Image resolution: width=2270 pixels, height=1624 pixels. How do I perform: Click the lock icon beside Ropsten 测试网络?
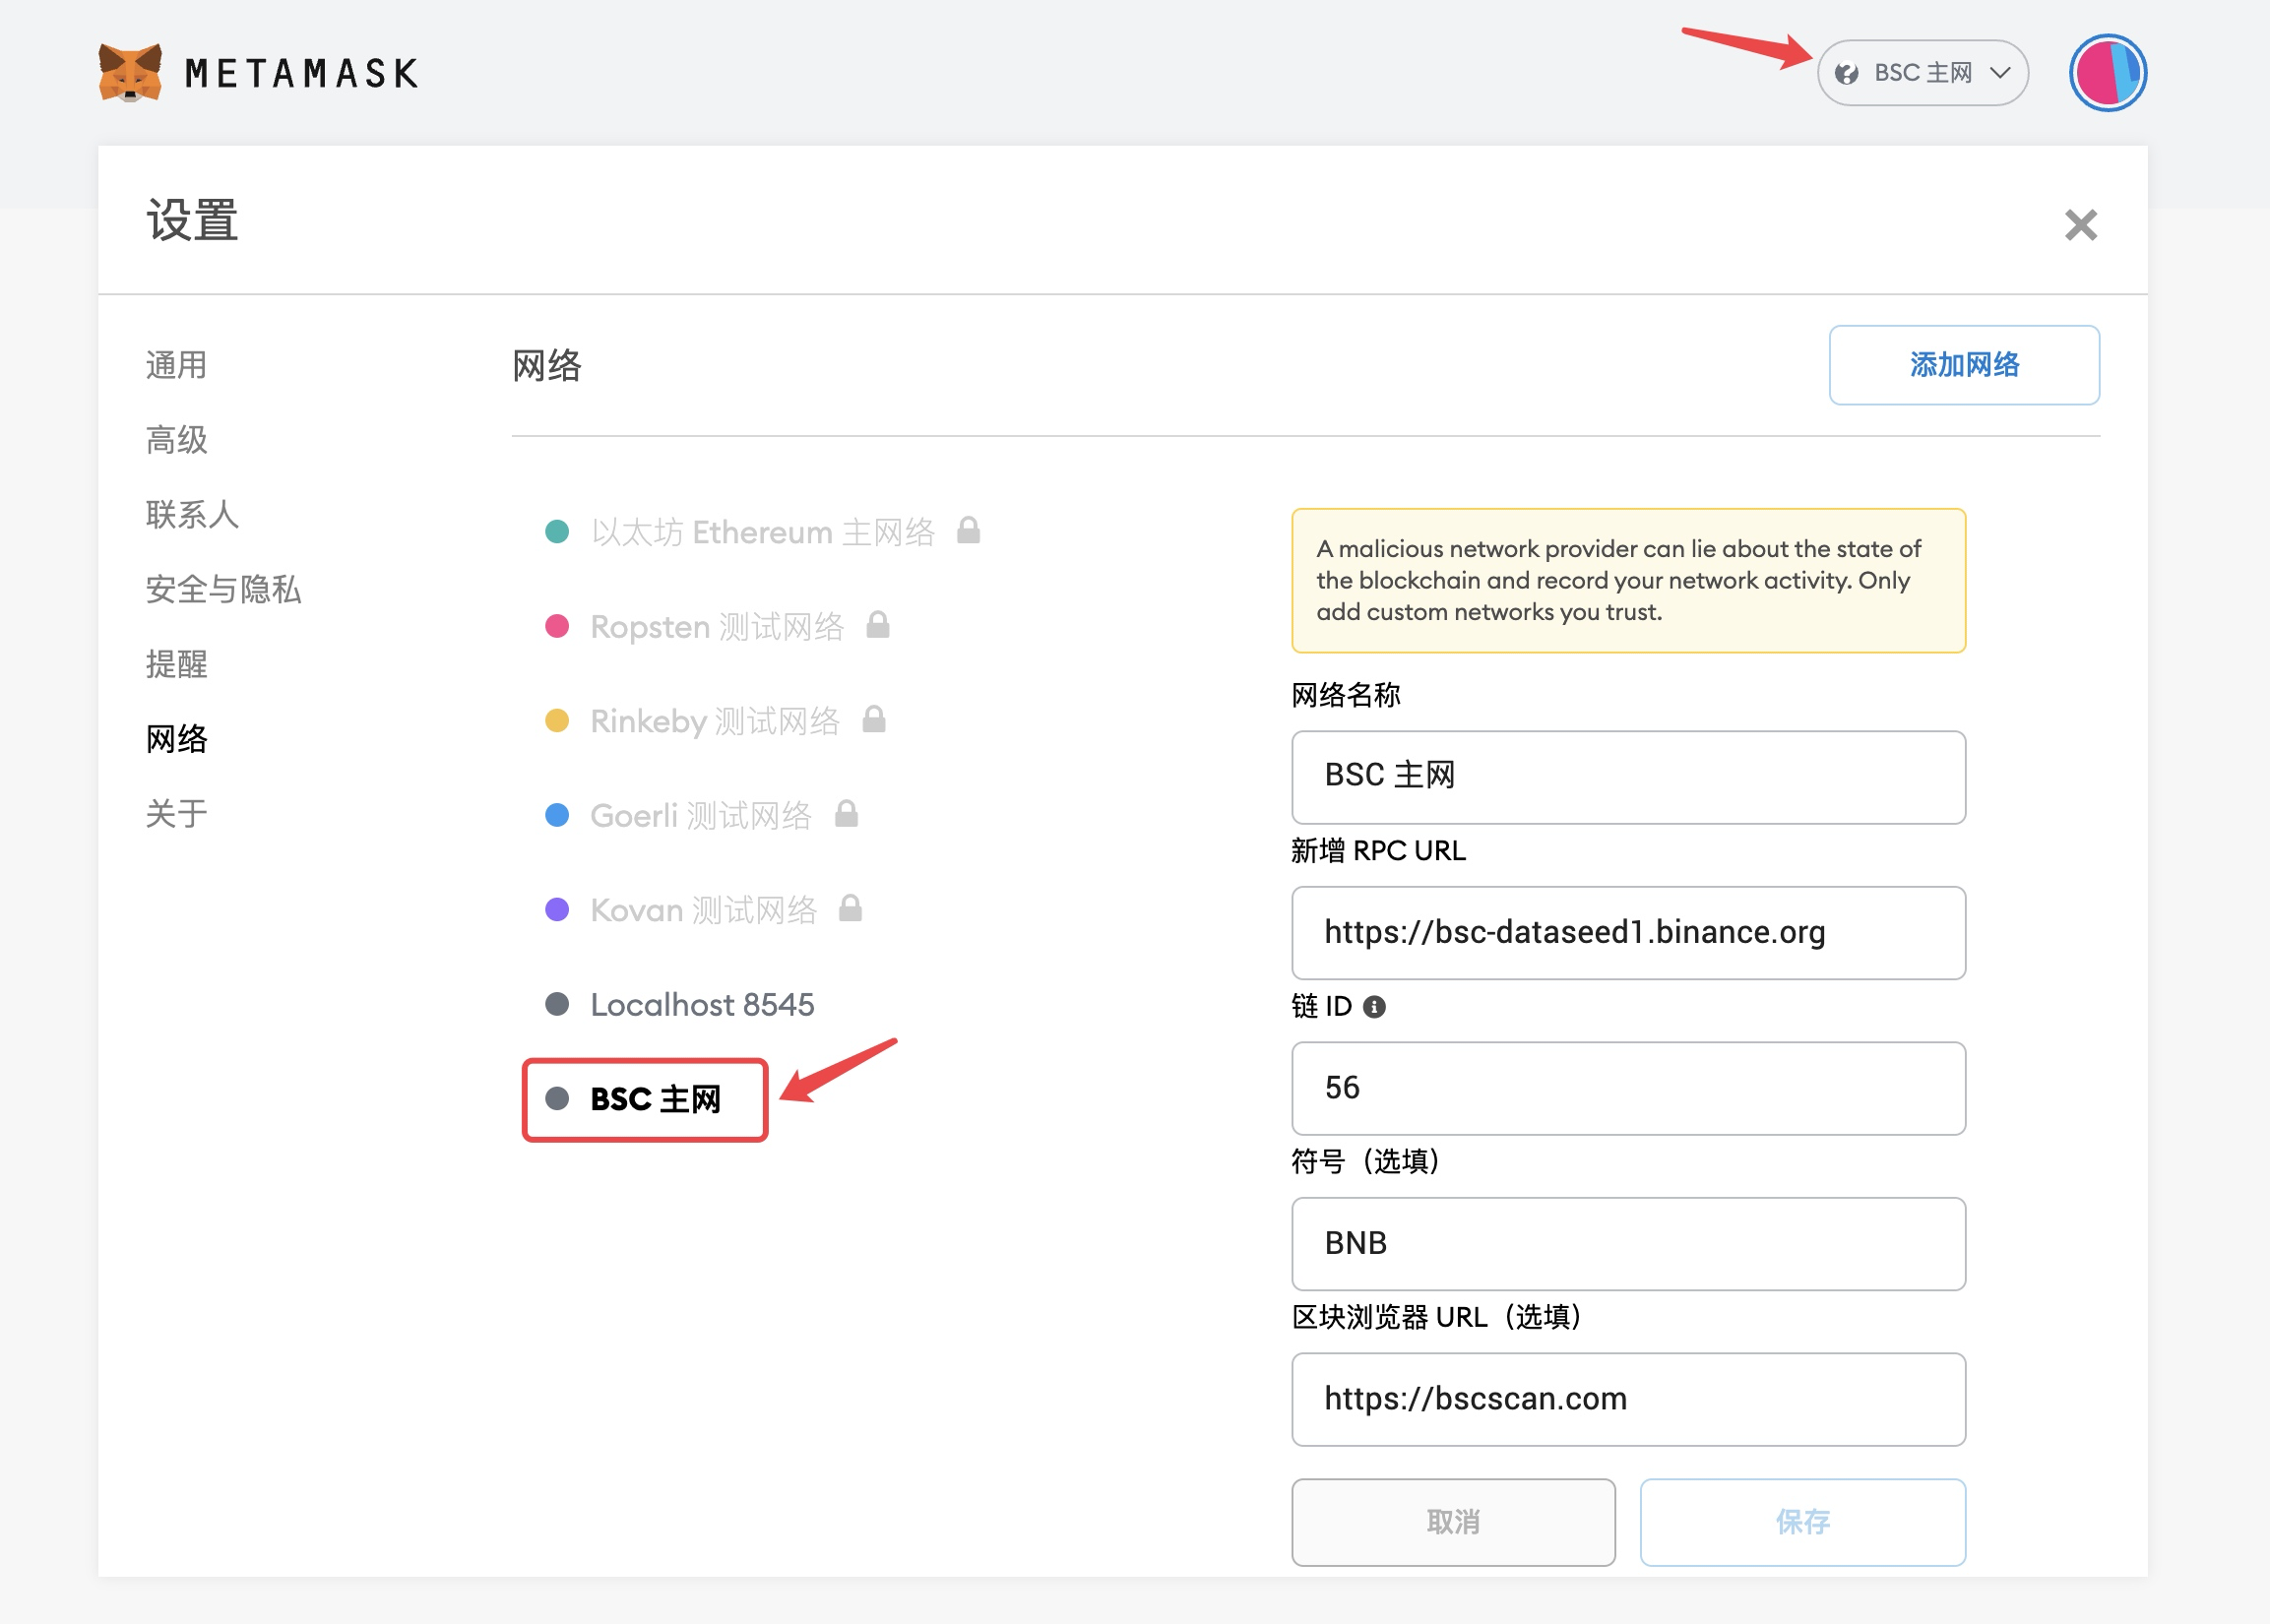878,624
